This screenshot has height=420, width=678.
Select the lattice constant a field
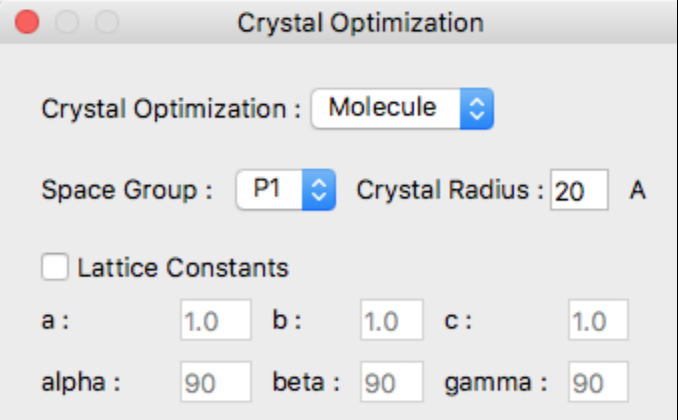(x=216, y=322)
